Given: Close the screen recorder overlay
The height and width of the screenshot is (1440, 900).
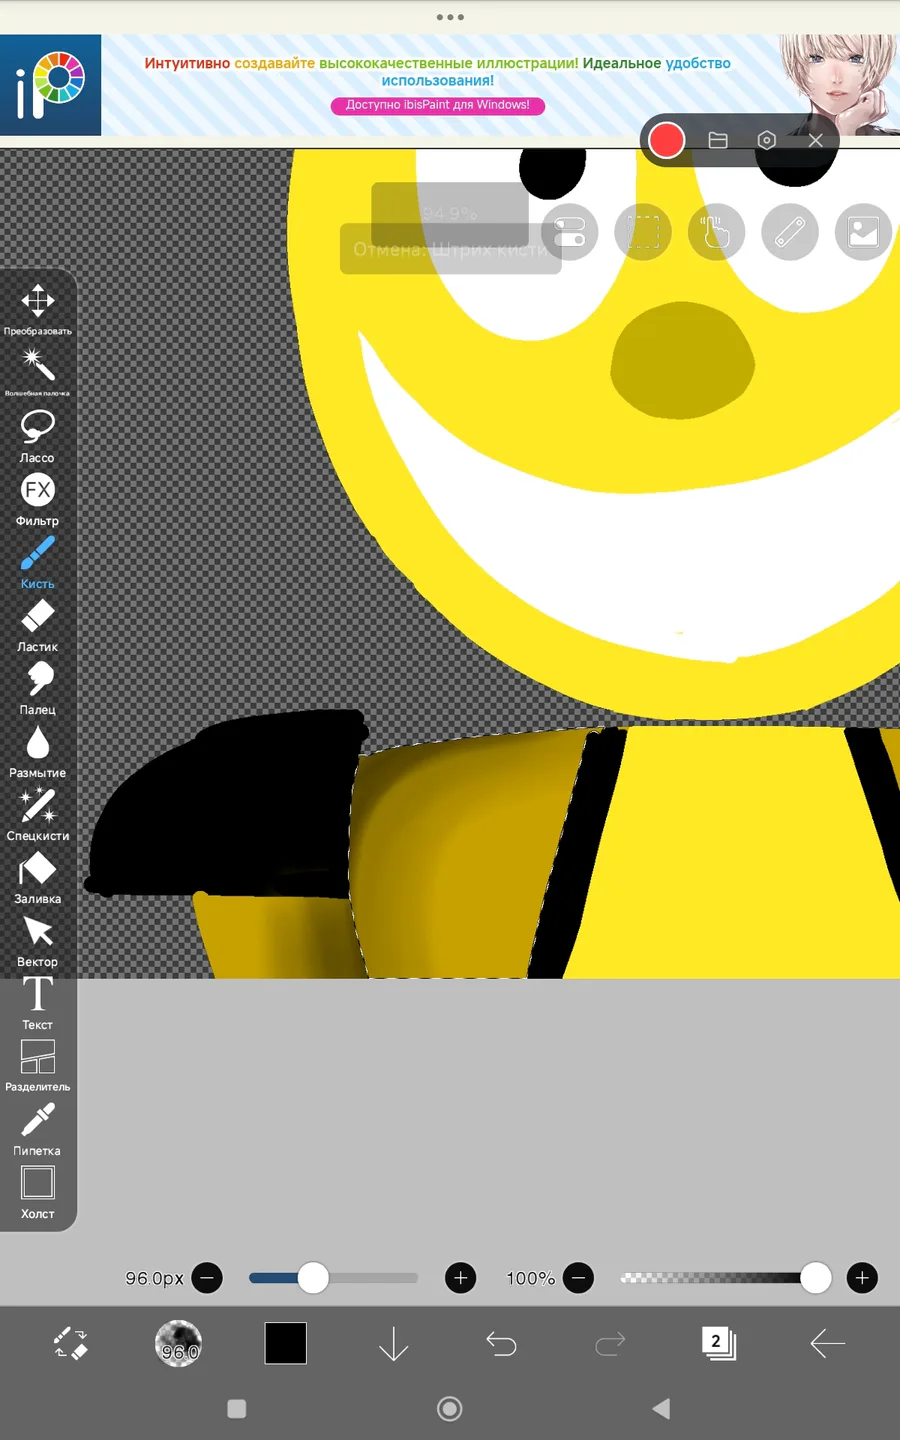Looking at the screenshot, I should (816, 140).
